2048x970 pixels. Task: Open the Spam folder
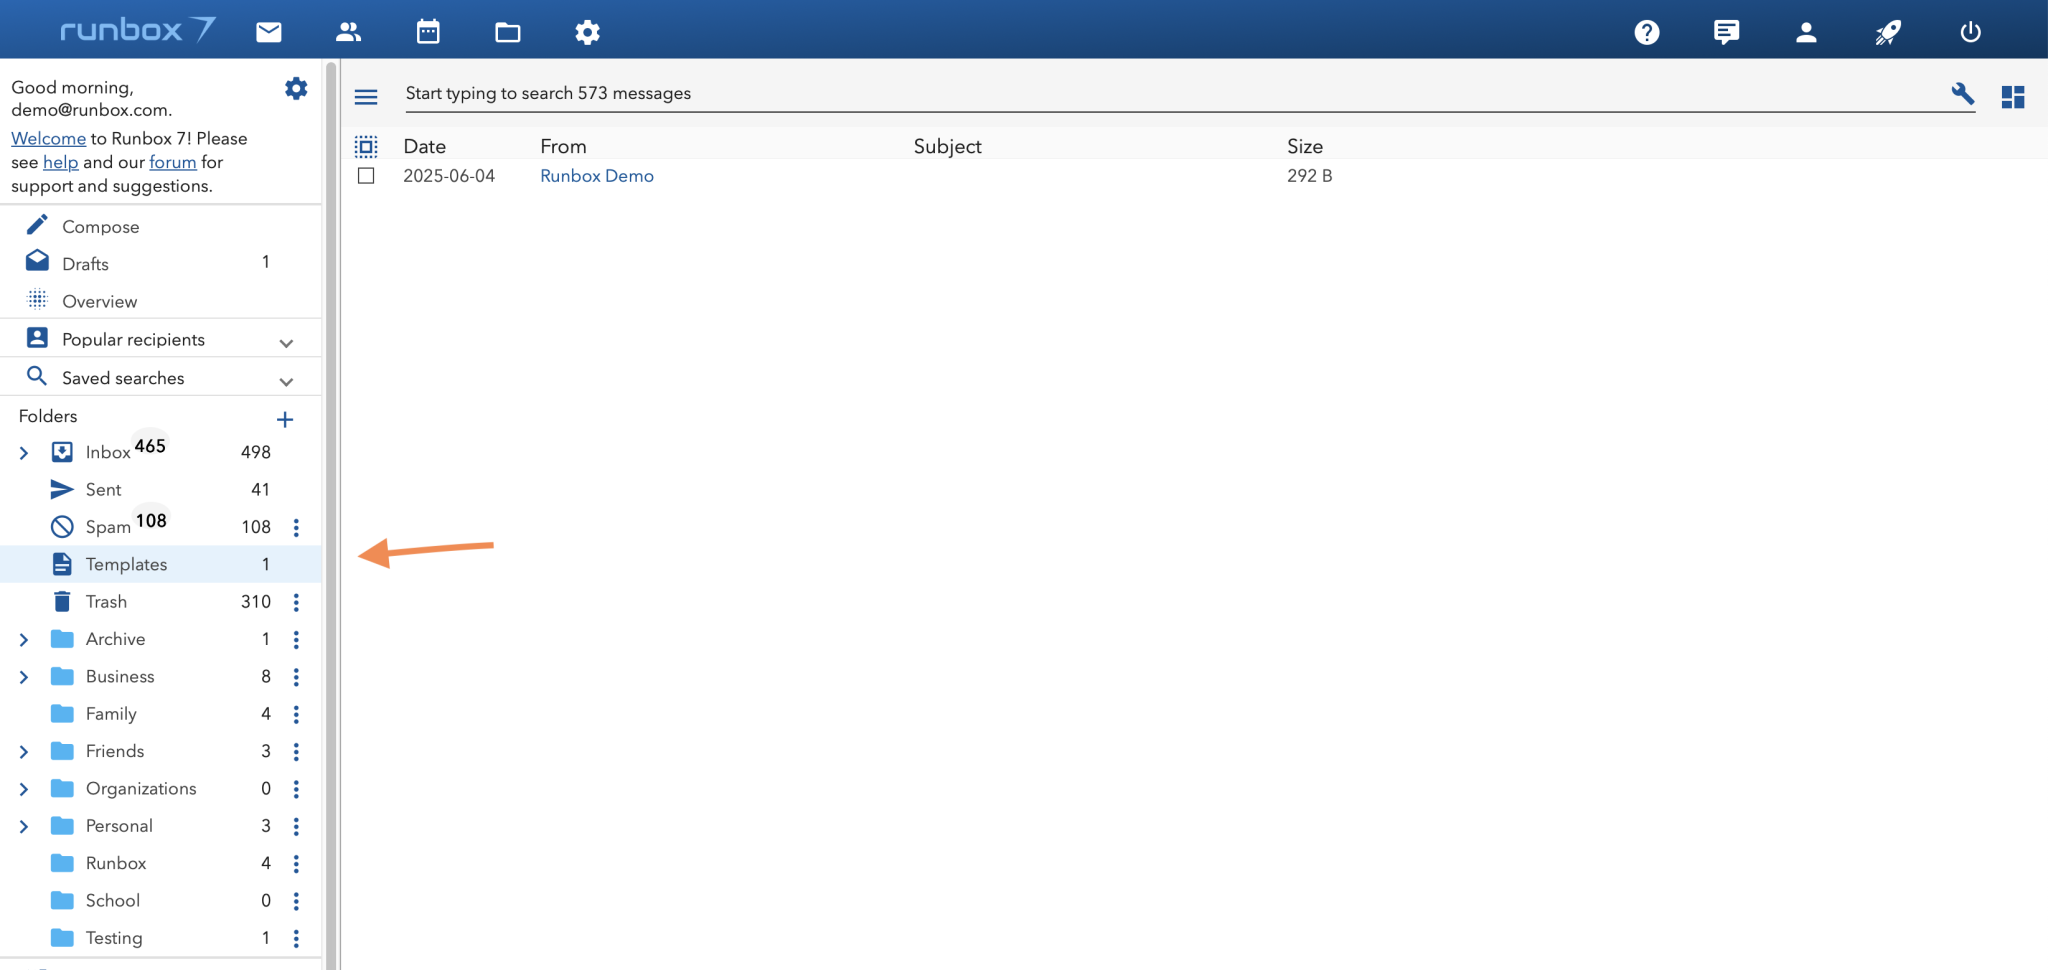click(x=108, y=527)
